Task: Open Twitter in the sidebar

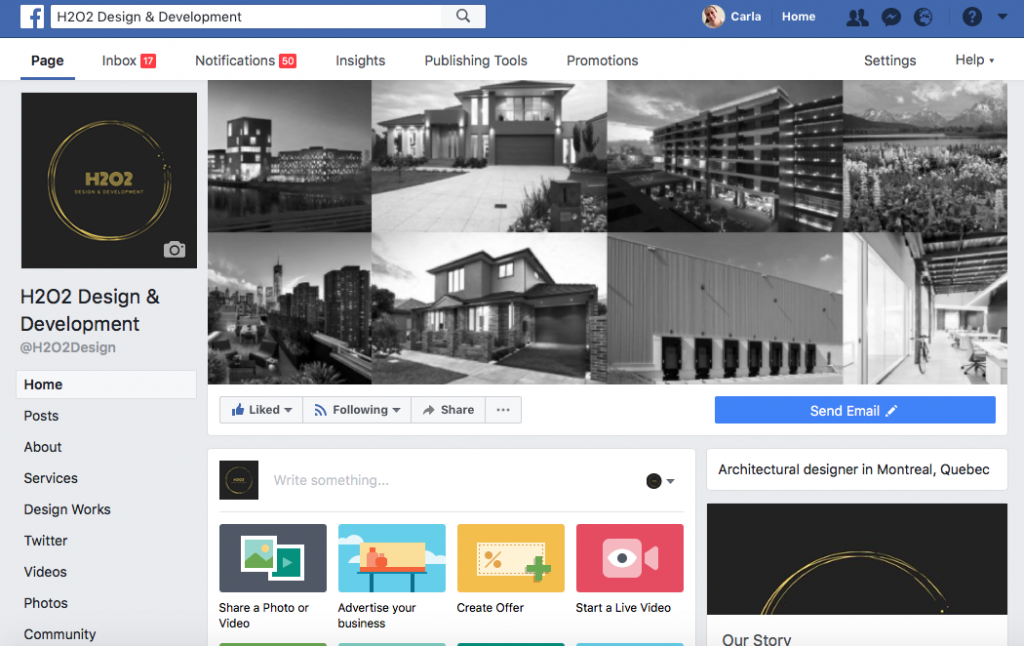Action: point(46,541)
